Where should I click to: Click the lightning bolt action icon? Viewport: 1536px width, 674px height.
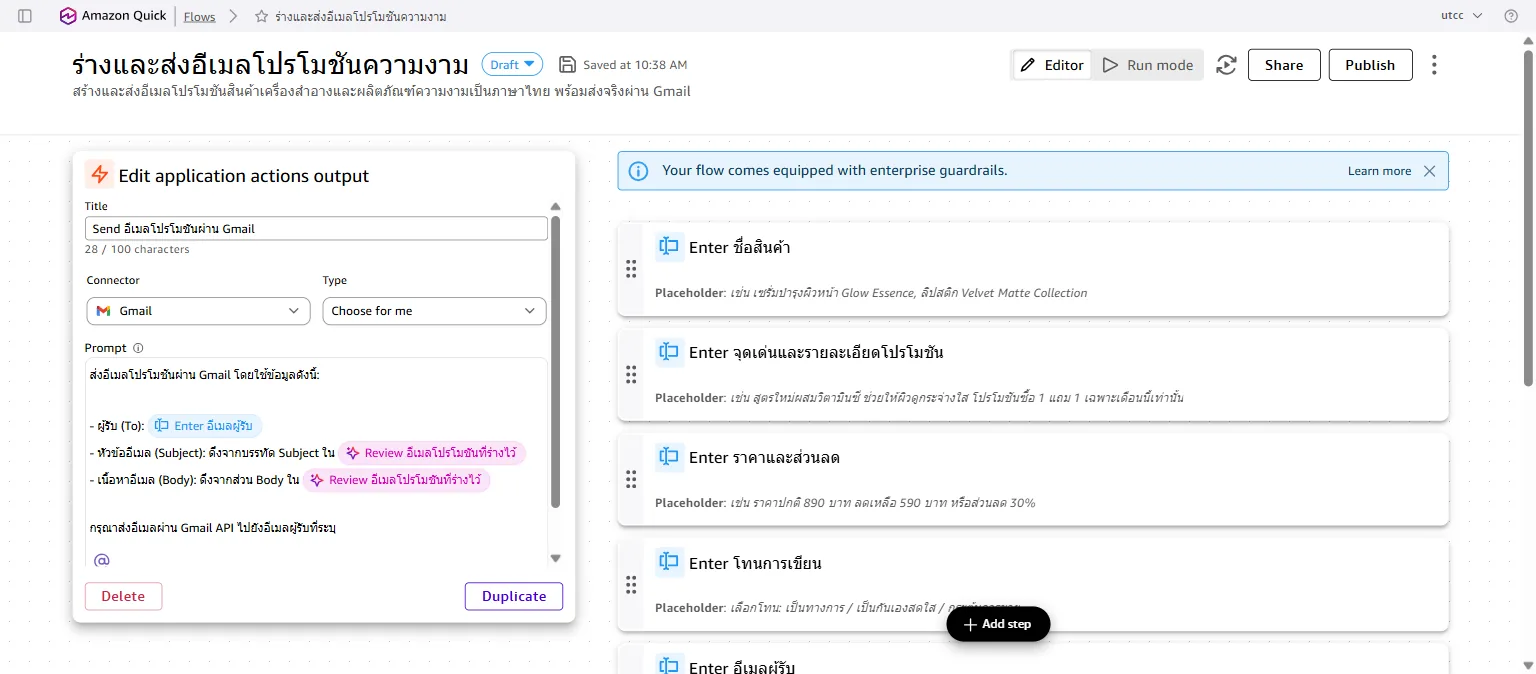(99, 175)
